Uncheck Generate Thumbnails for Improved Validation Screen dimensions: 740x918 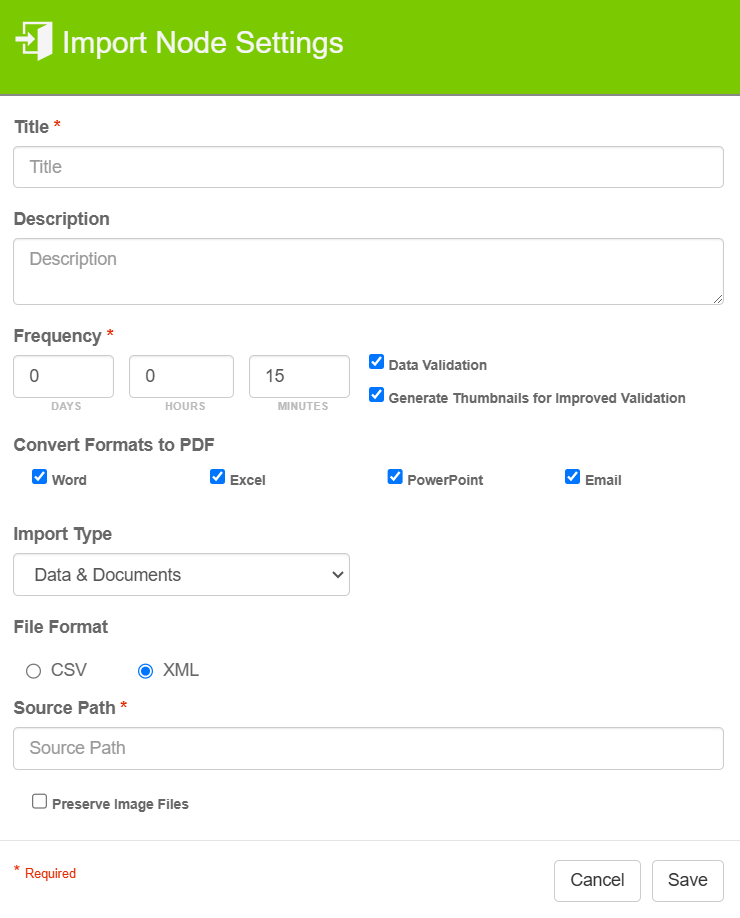[x=375, y=395]
